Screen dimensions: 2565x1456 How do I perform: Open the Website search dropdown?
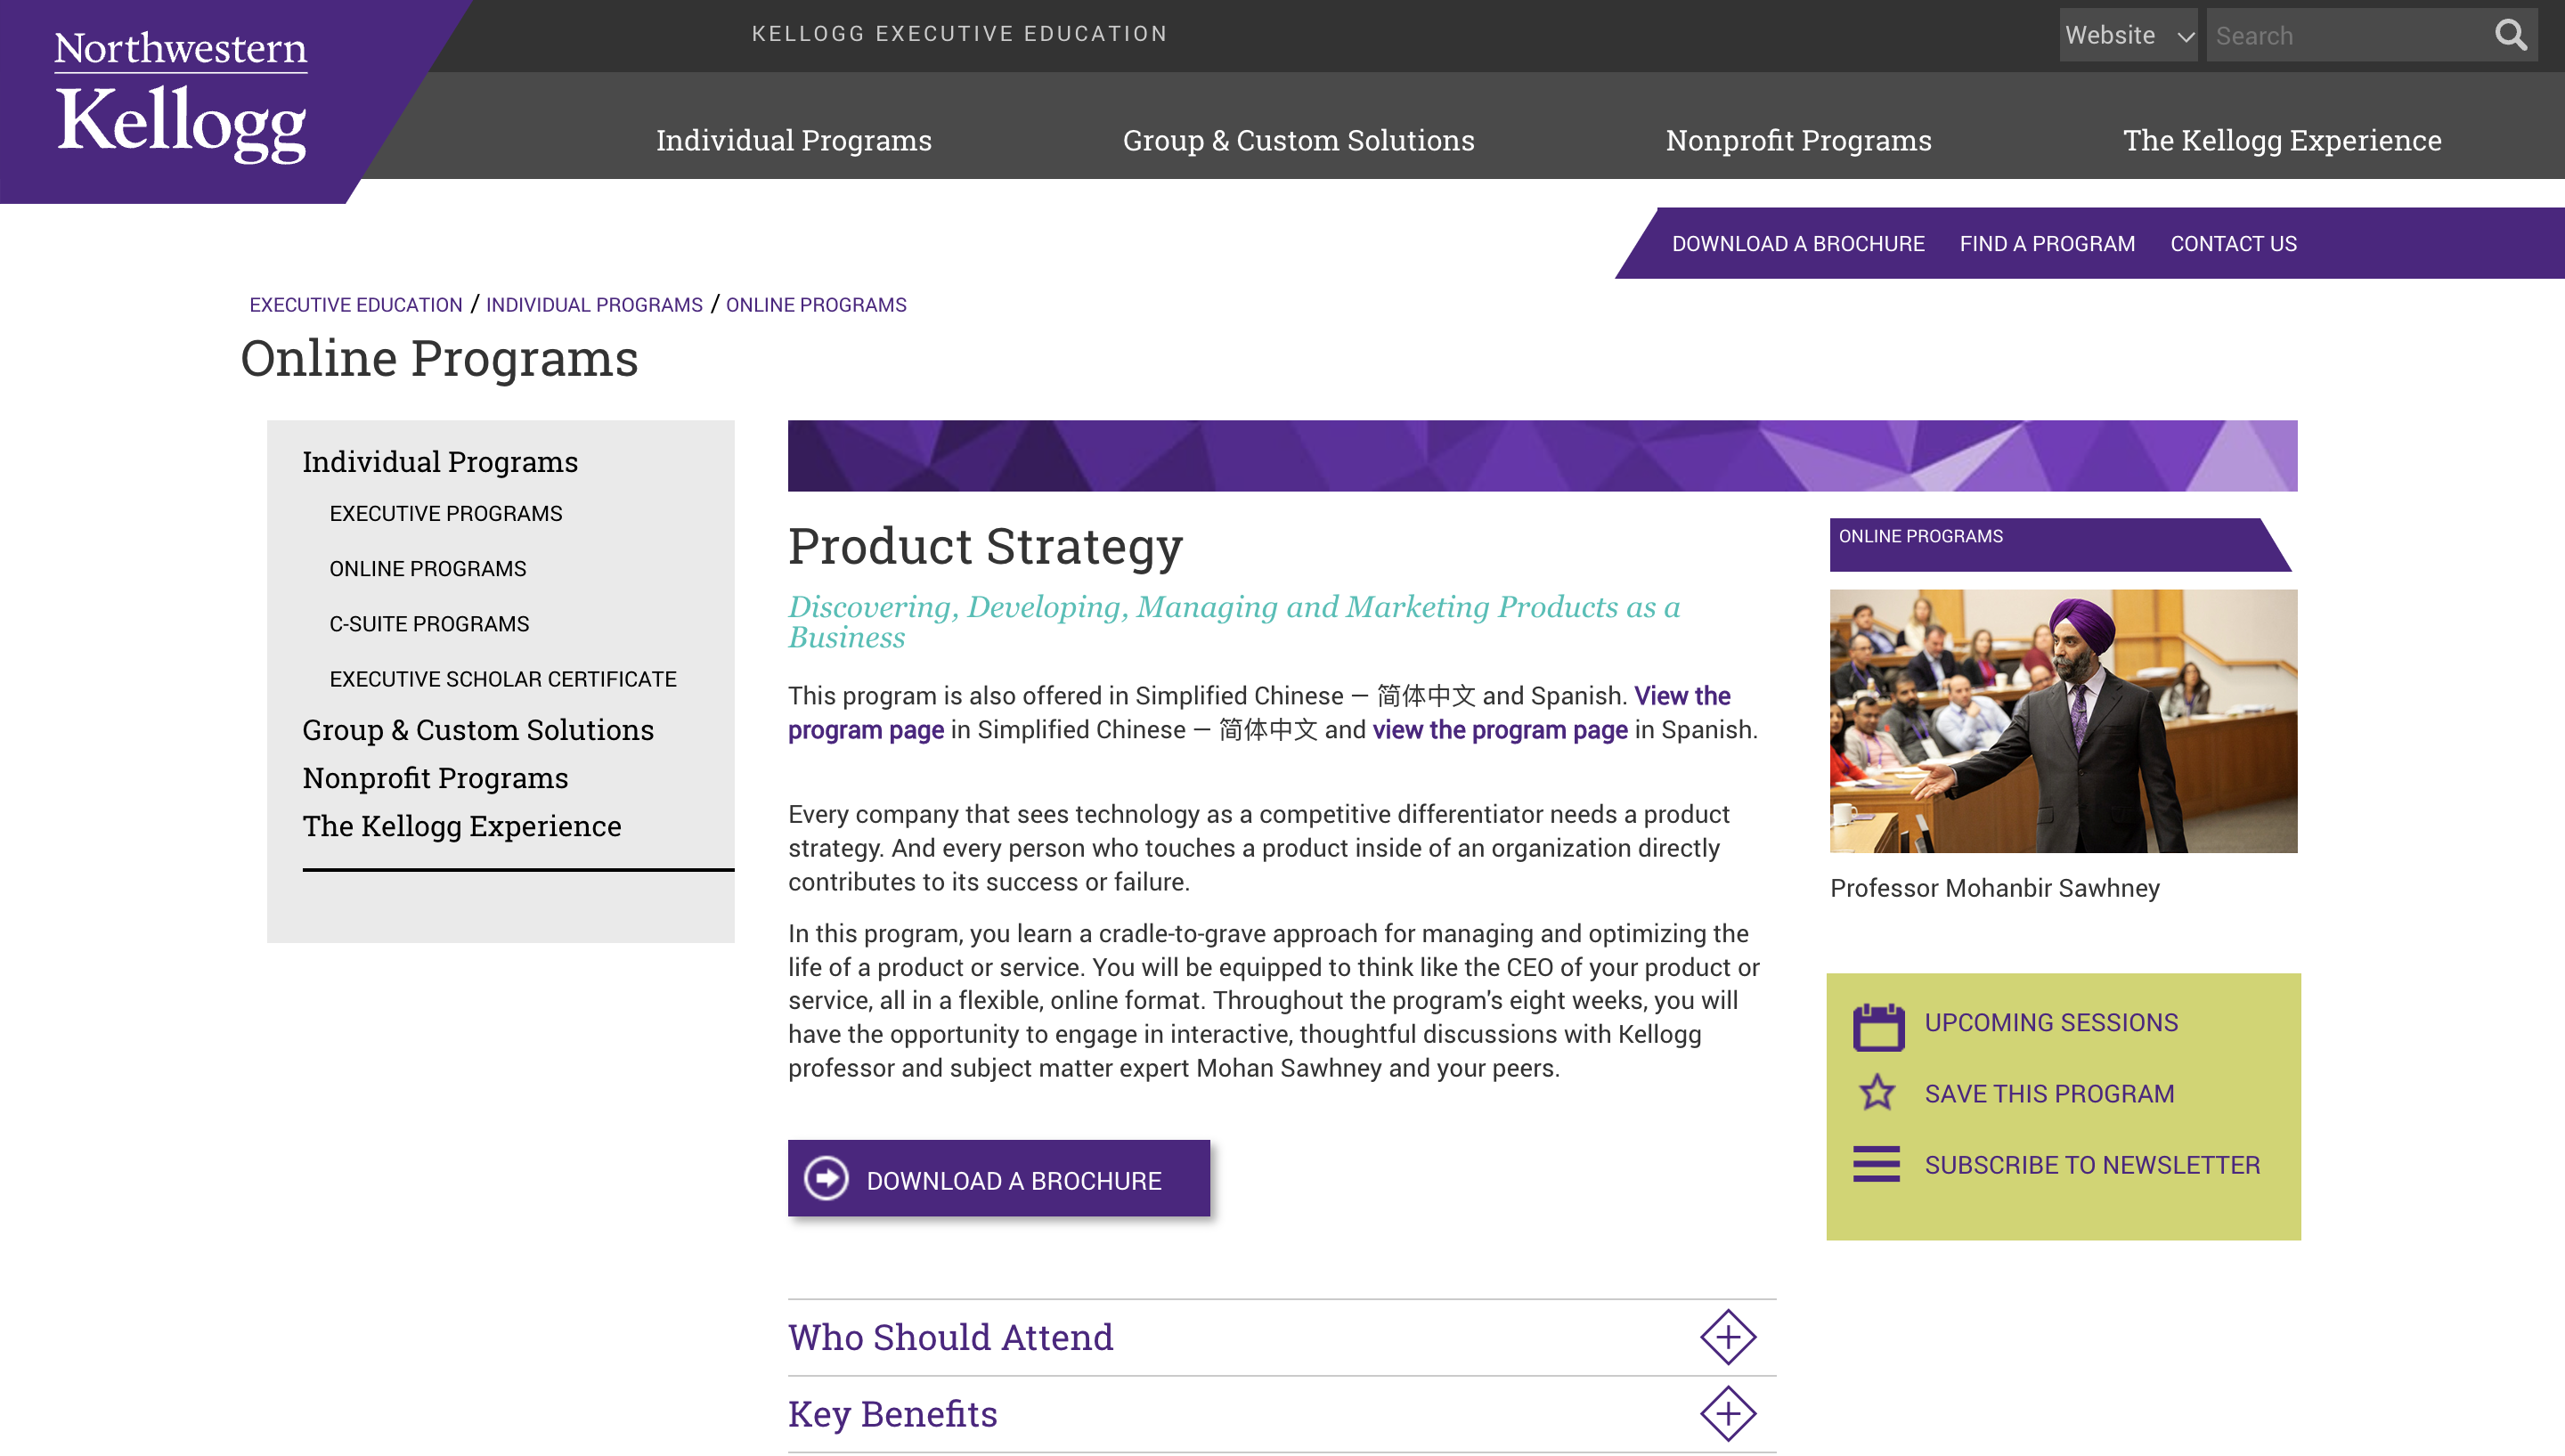[2126, 36]
